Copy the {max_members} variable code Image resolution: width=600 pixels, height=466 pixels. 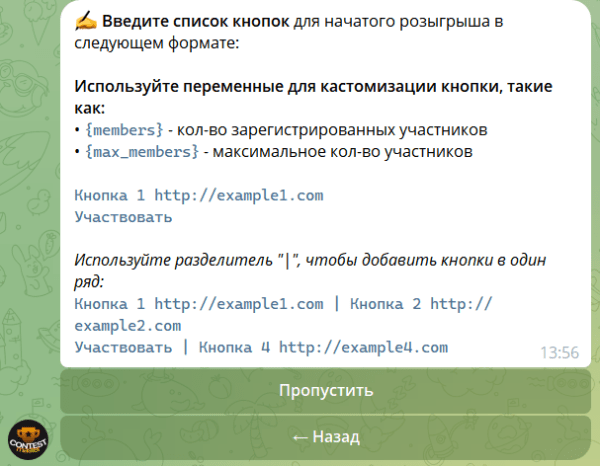(142, 152)
